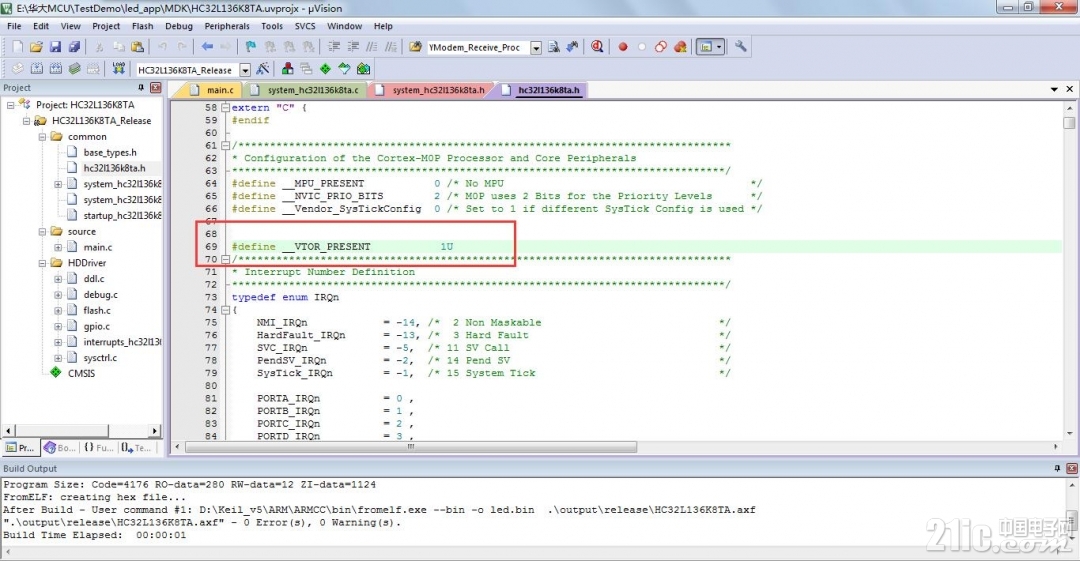
Task: Click the editor horizontal scrollbar thumb
Action: (411, 447)
